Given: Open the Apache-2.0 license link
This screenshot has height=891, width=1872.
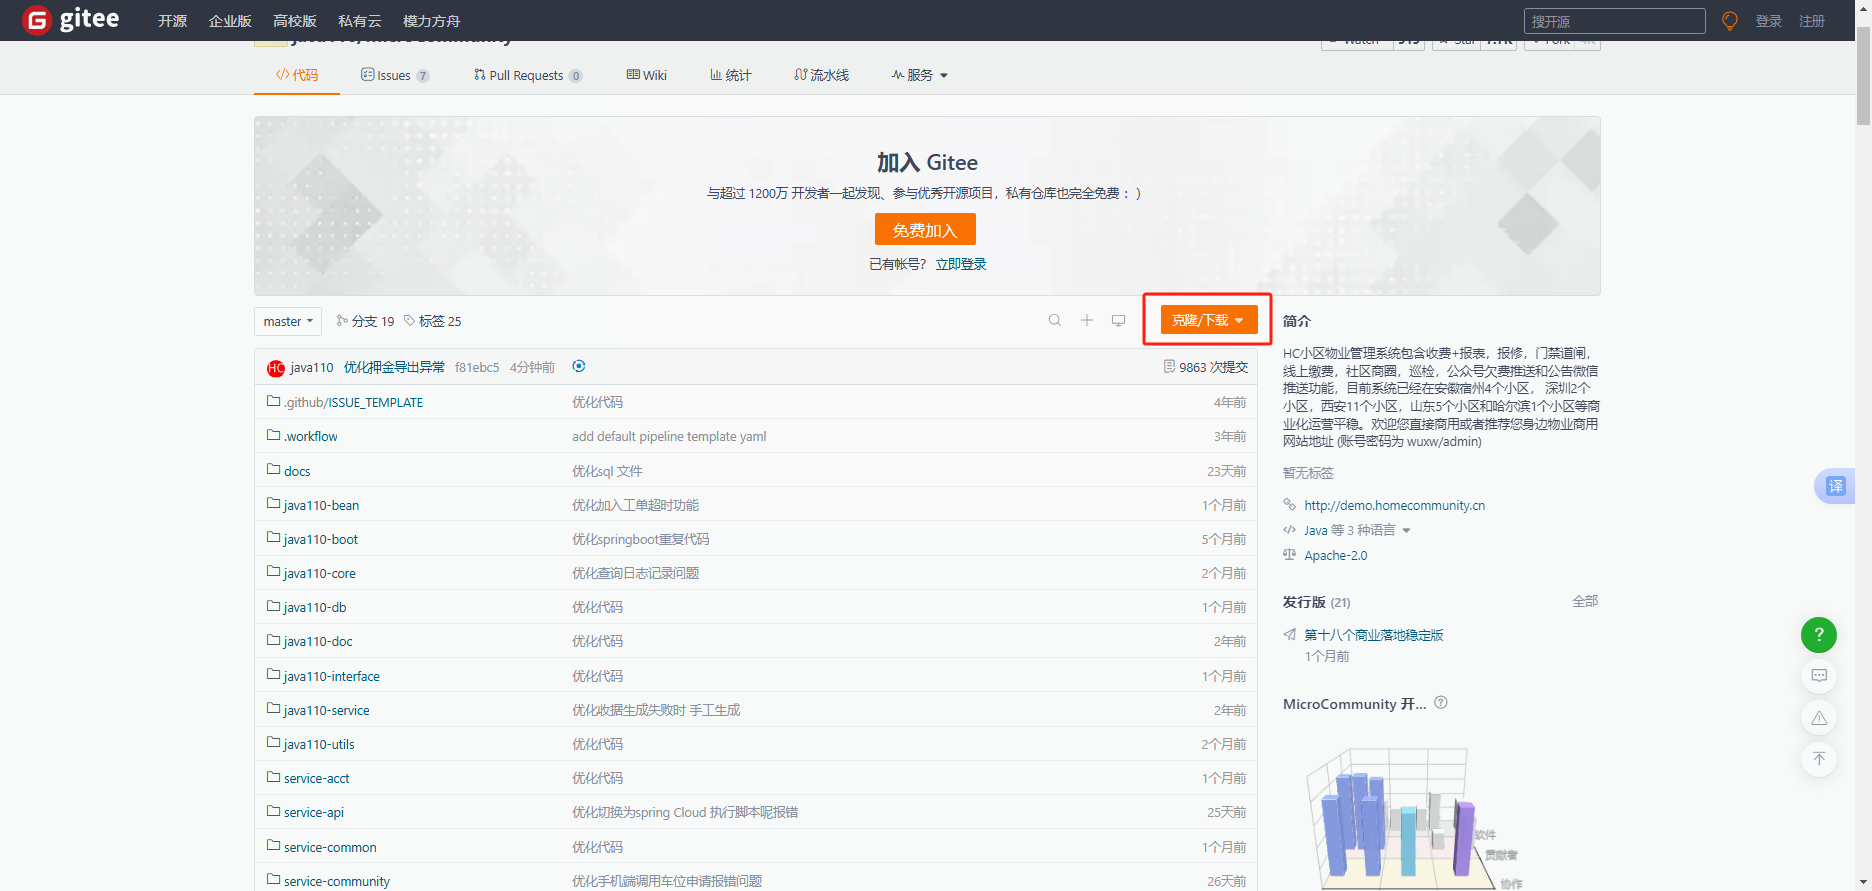Looking at the screenshot, I should [x=1336, y=555].
